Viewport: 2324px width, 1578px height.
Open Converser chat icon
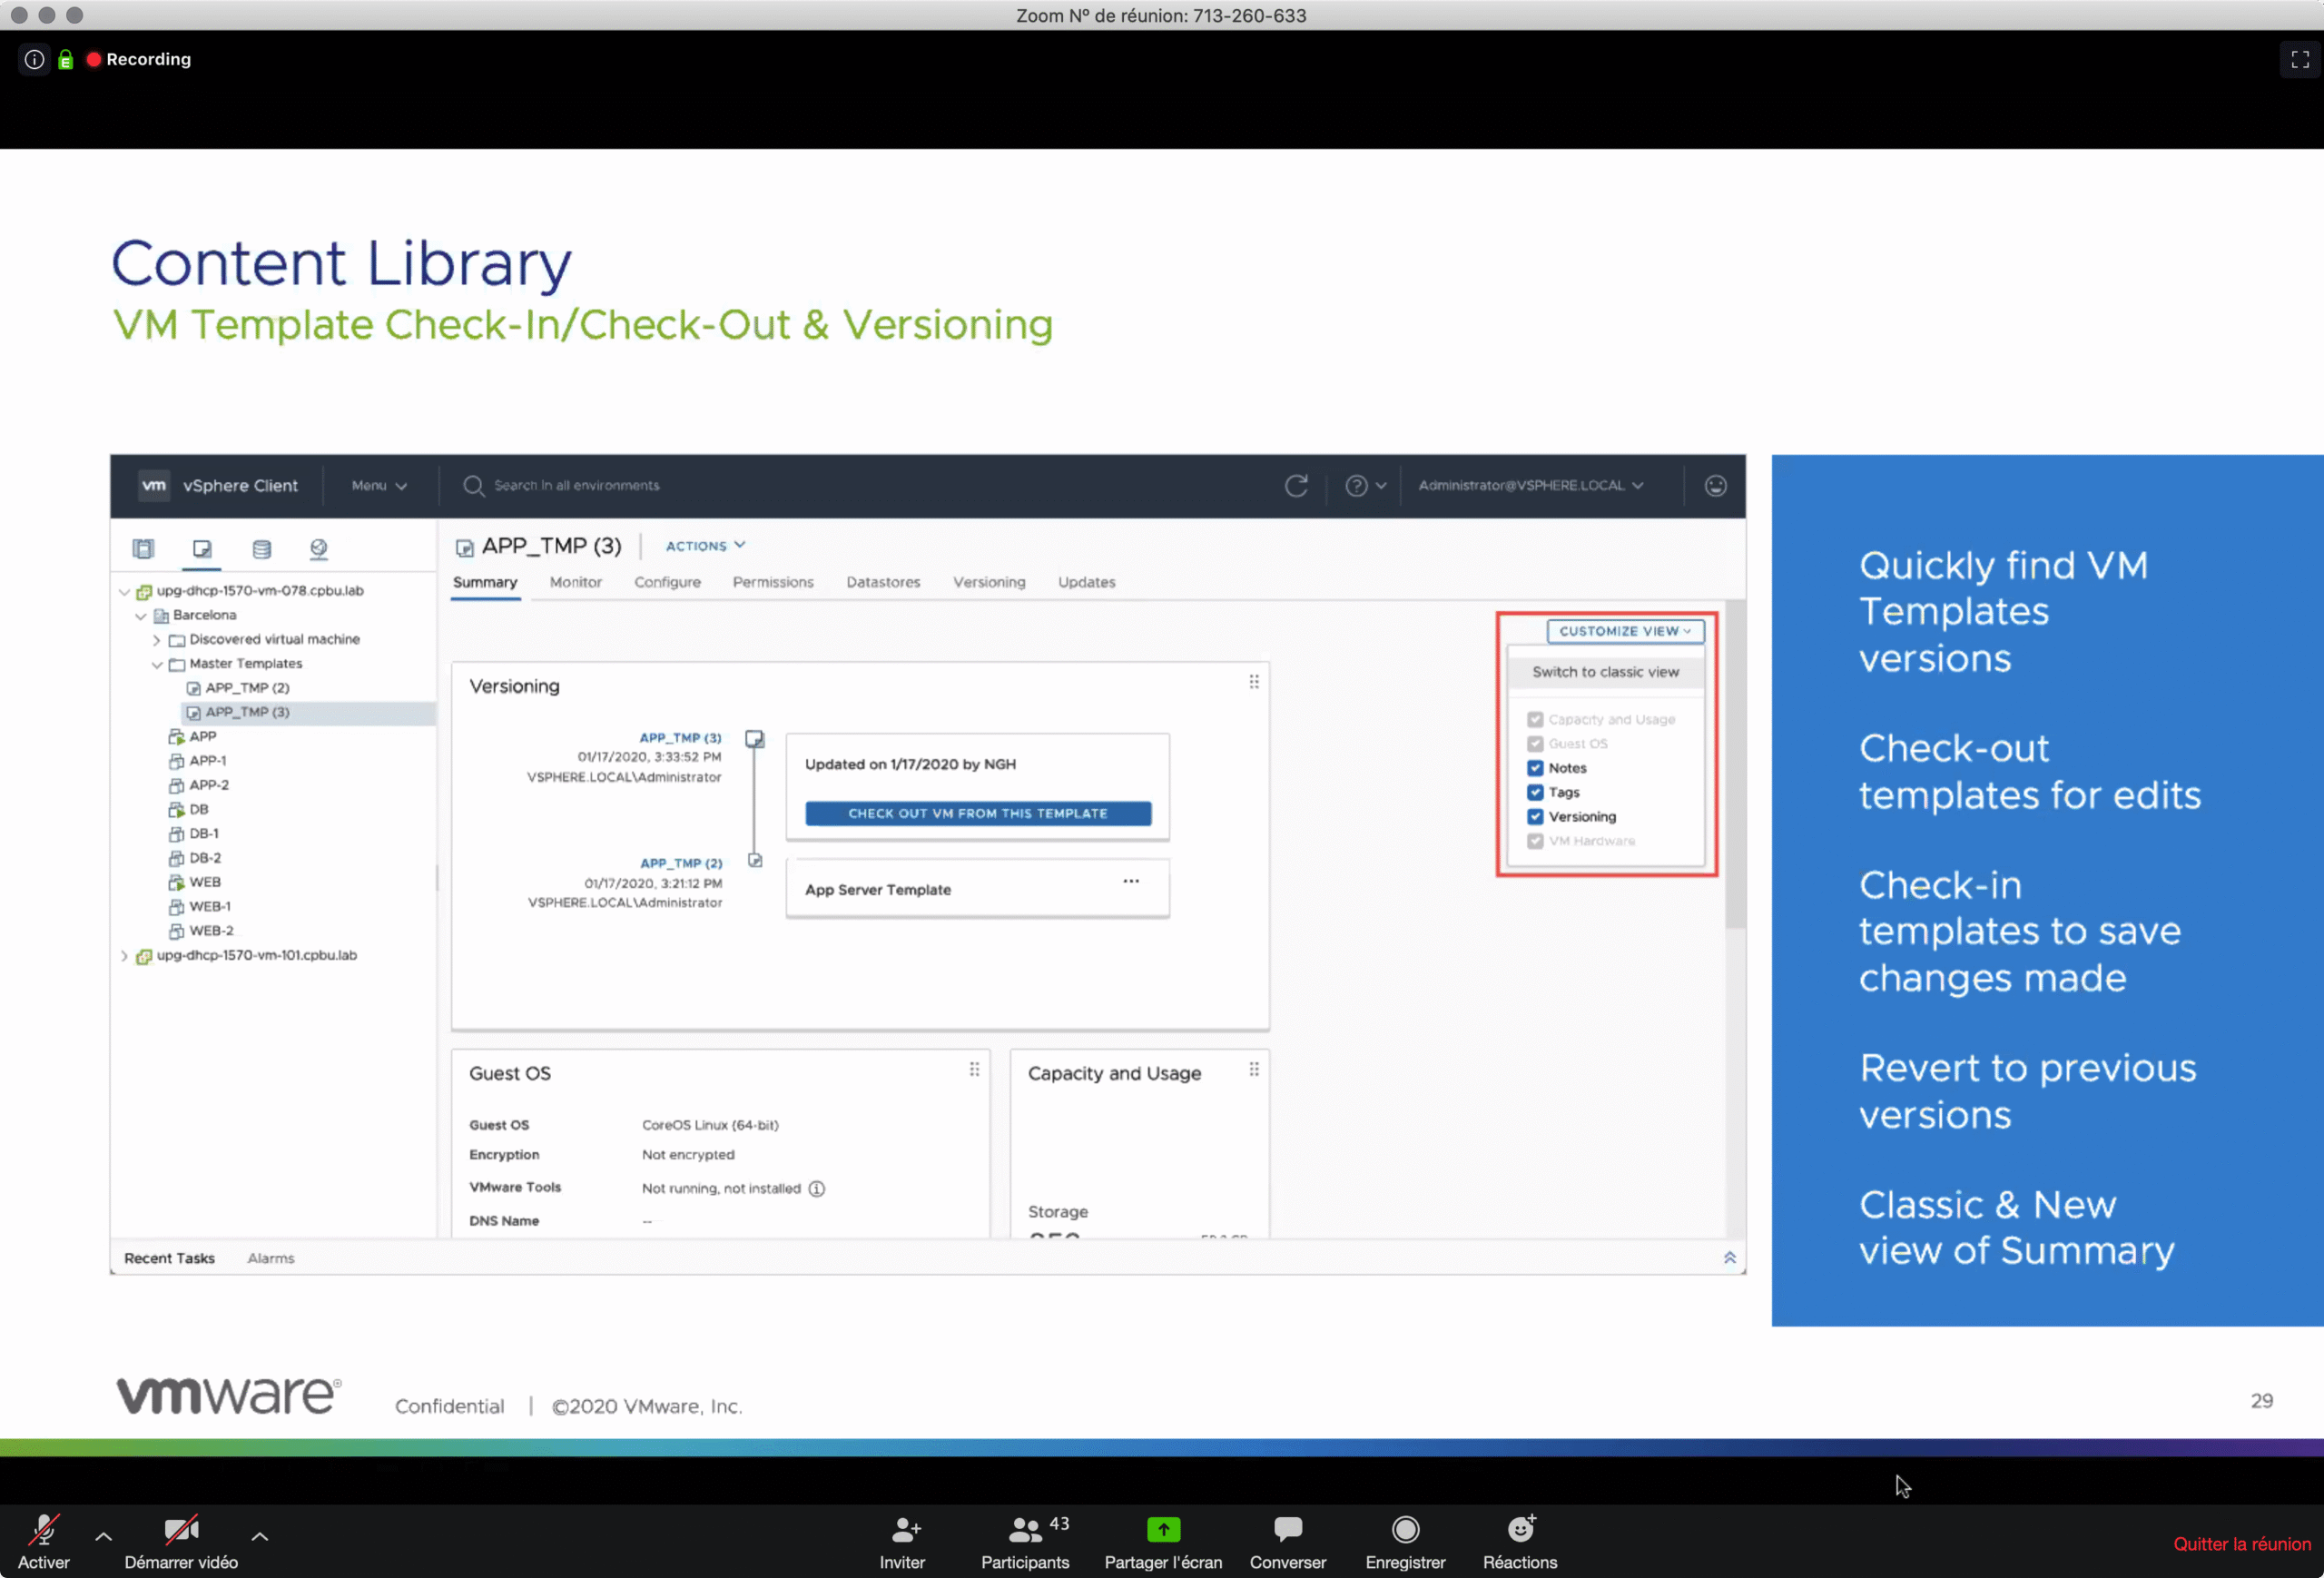pos(1287,1530)
